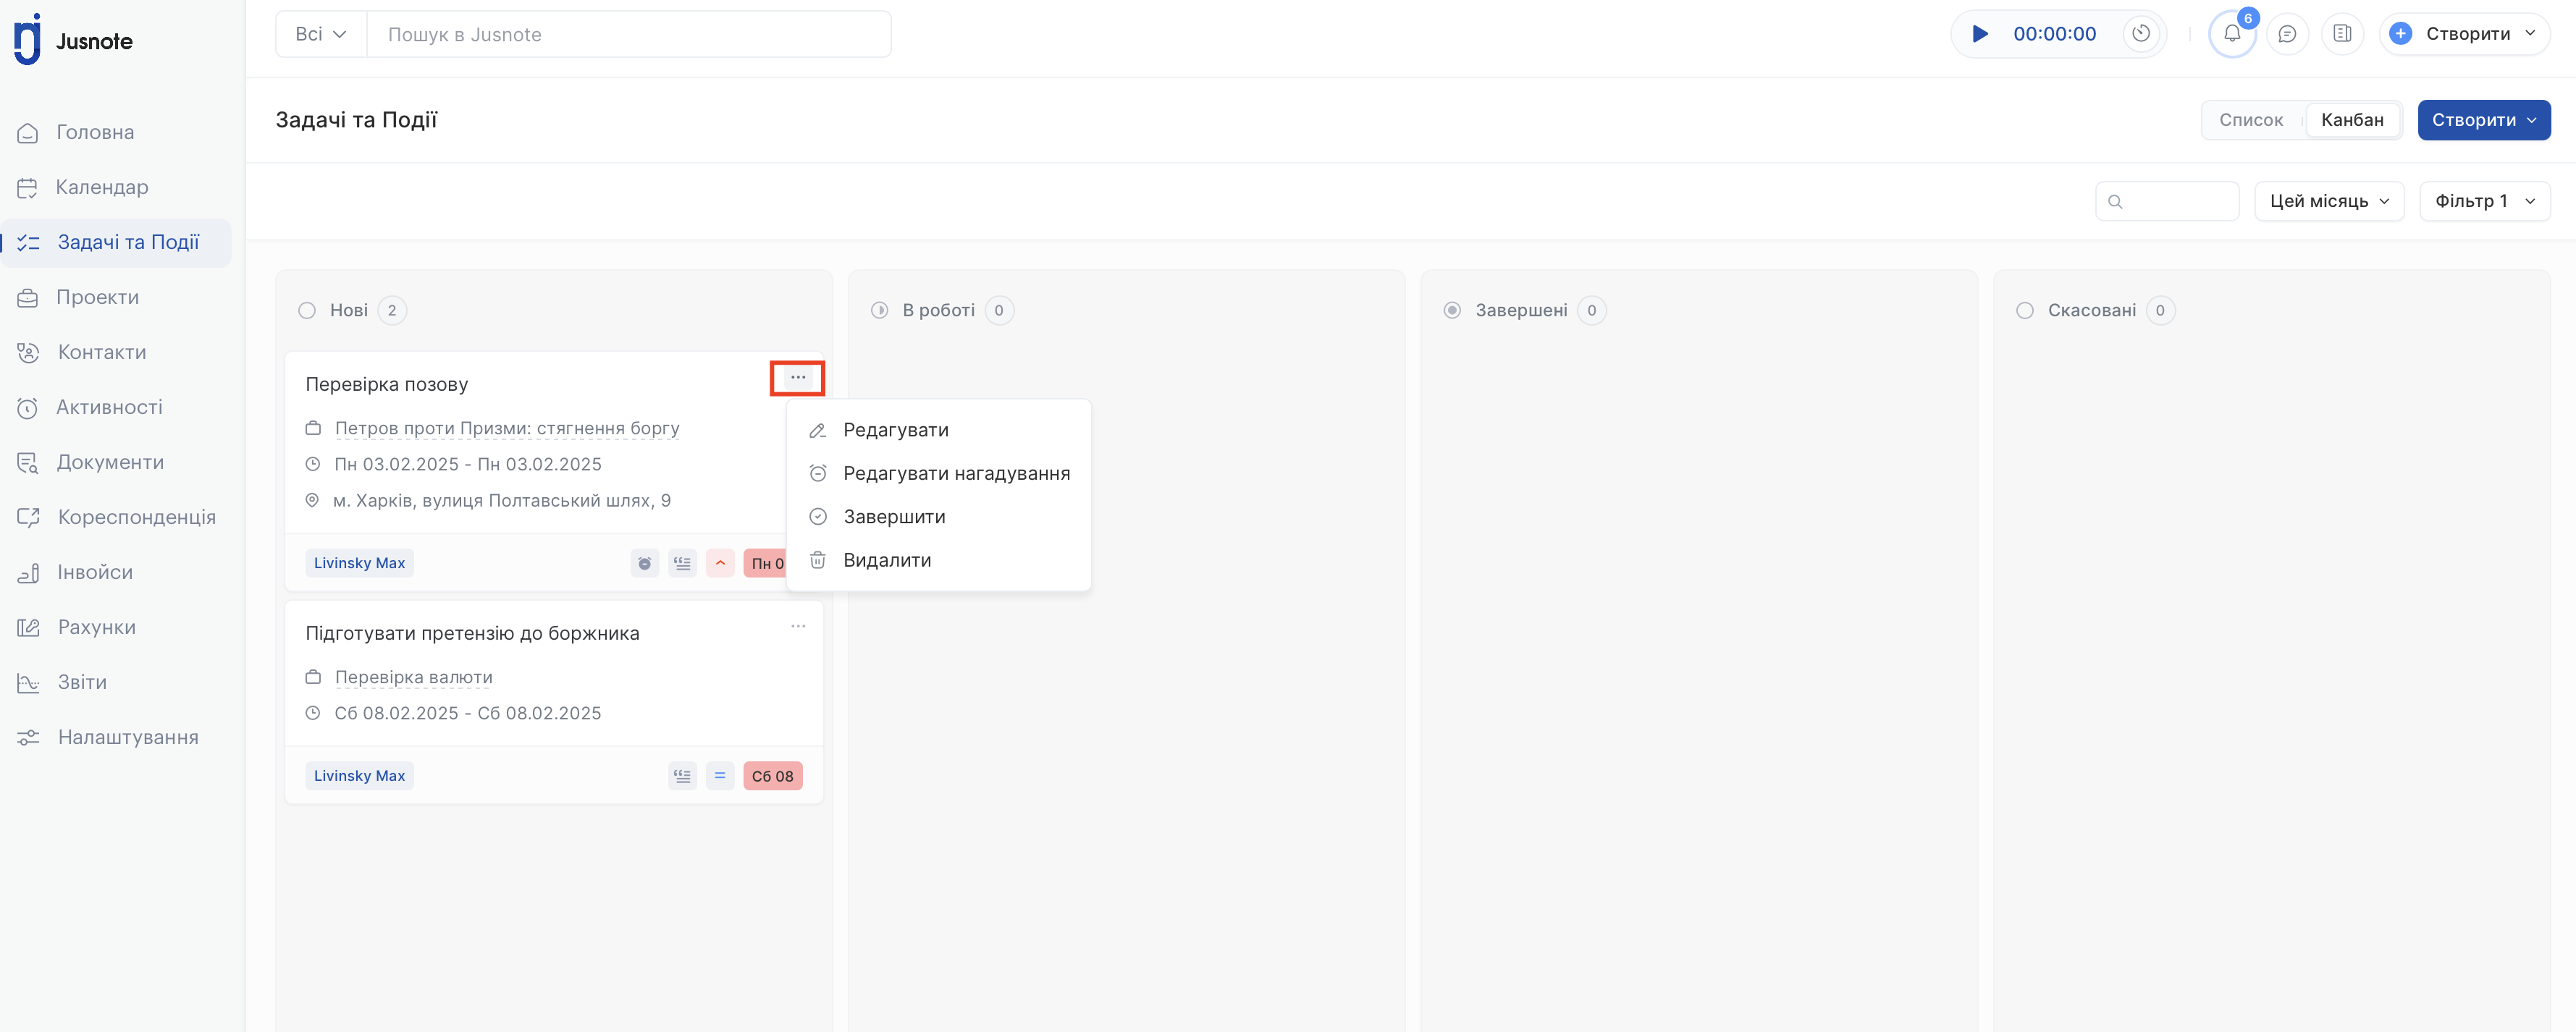Click high priority arrow icon on first card

(720, 563)
